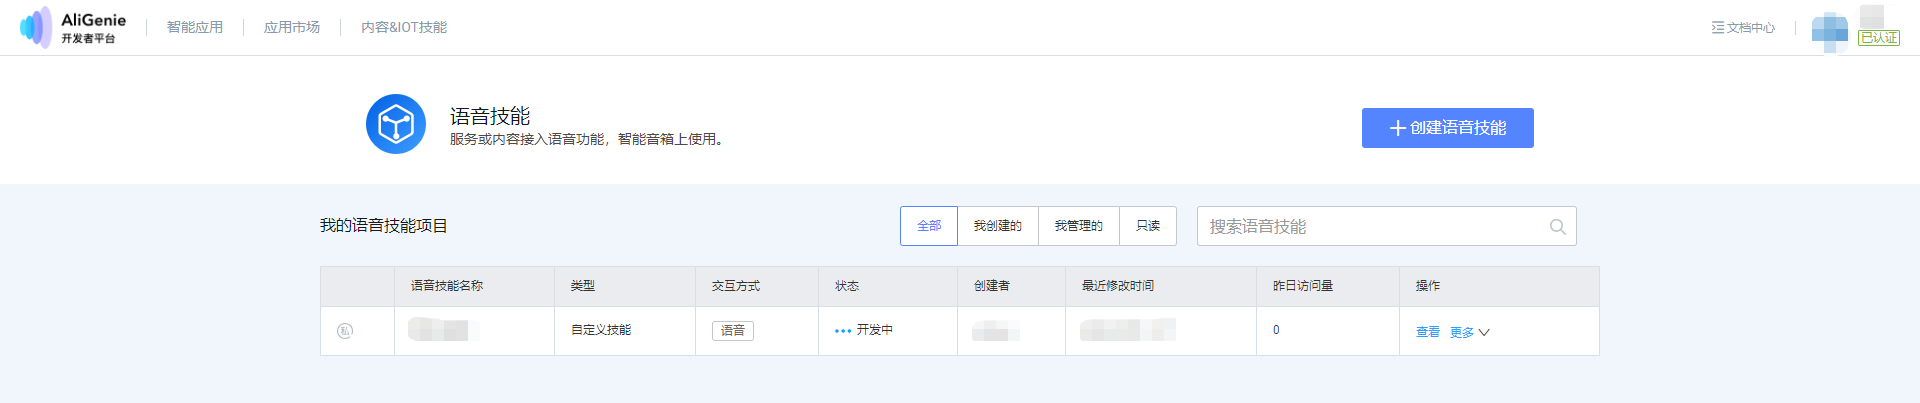Click the document center list icon
Viewport: 1920px width, 403px height.
pyautogui.click(x=1717, y=28)
